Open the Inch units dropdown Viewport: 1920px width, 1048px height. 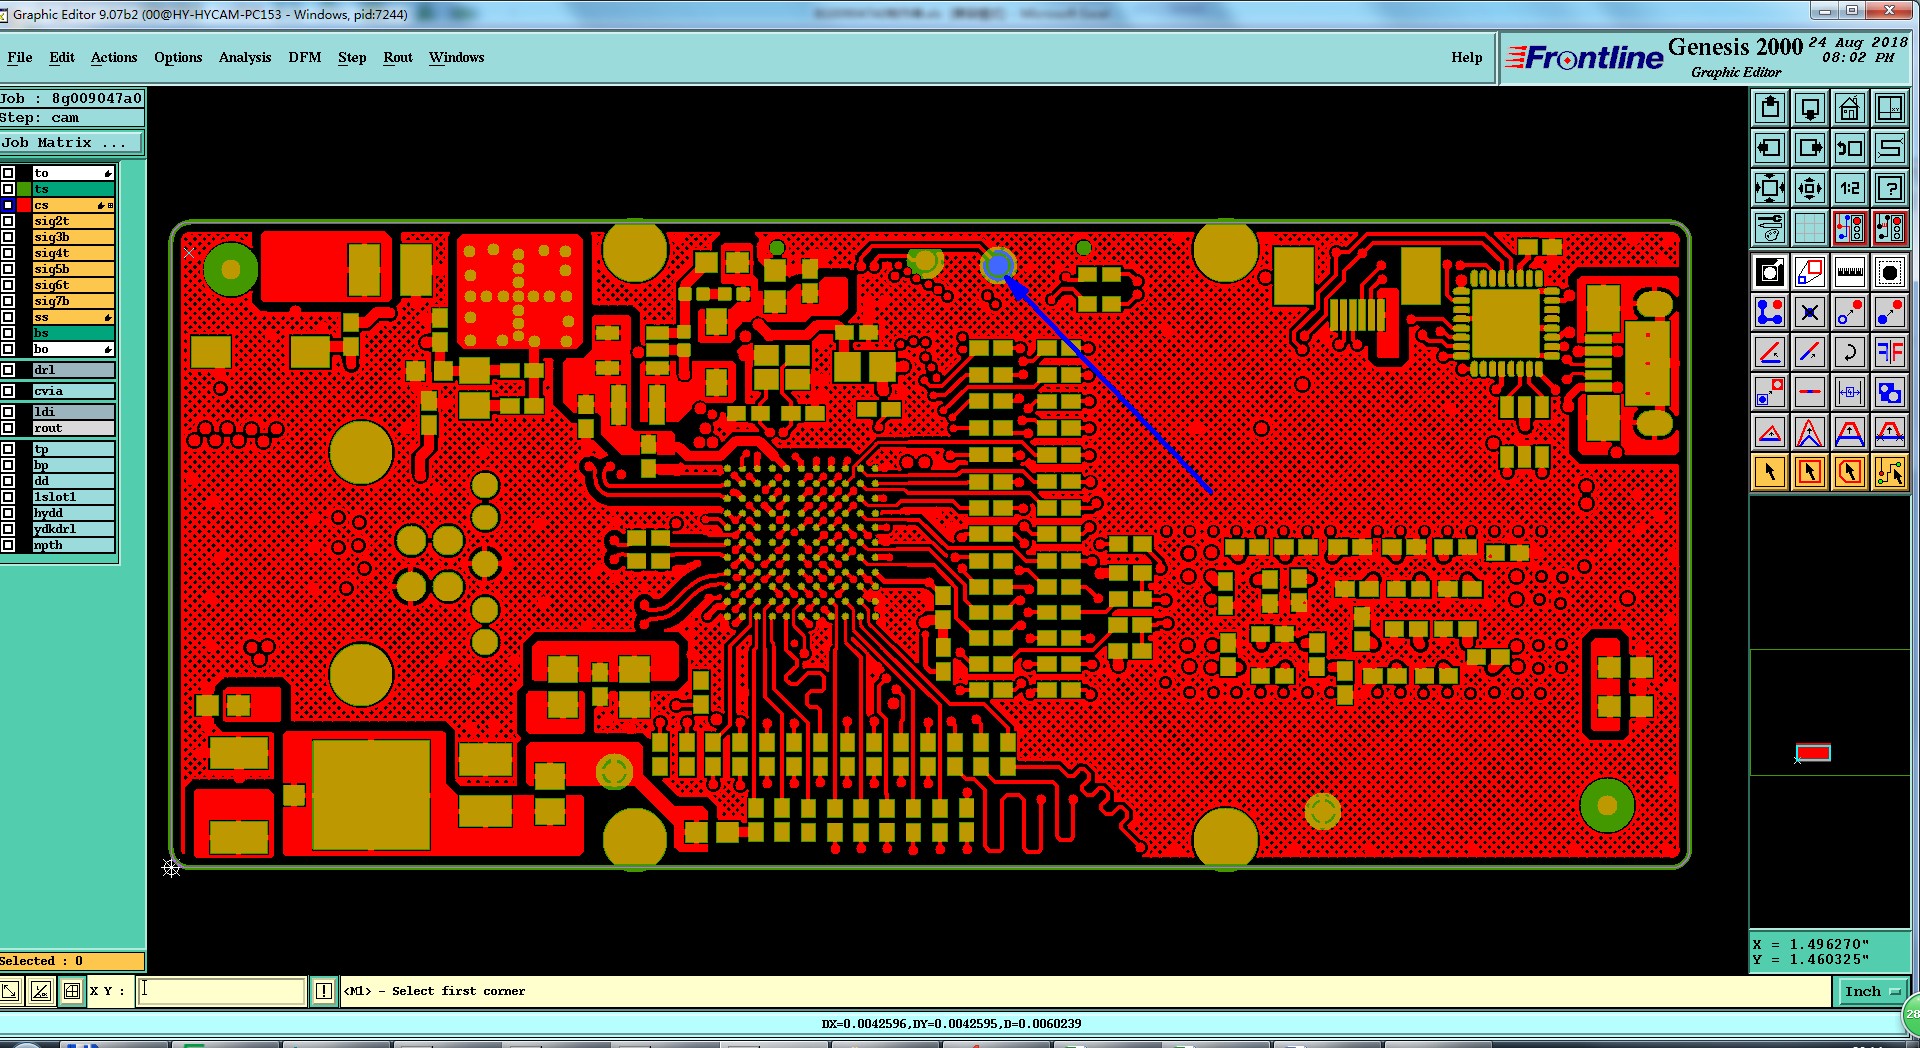click(1872, 991)
